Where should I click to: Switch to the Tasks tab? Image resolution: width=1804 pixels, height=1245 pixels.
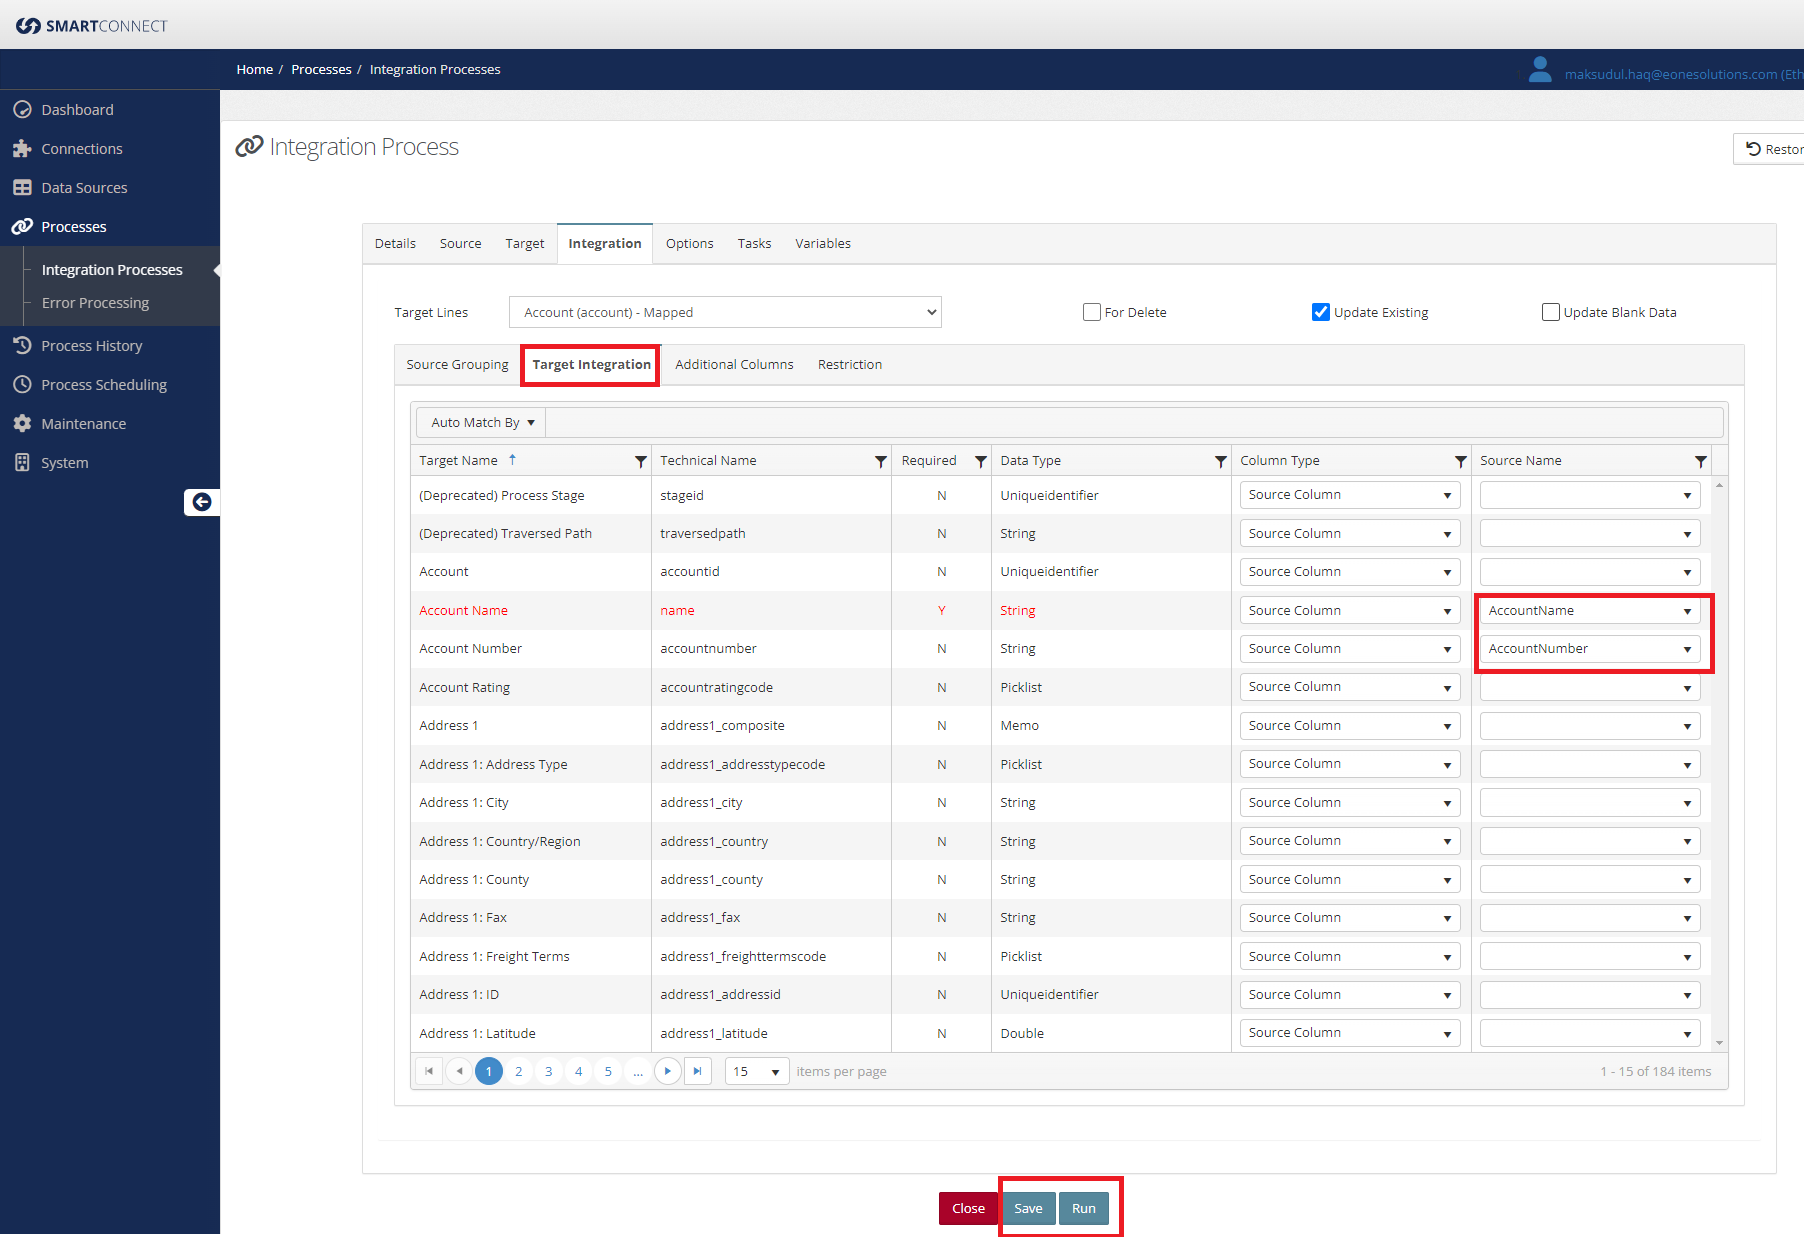755,243
